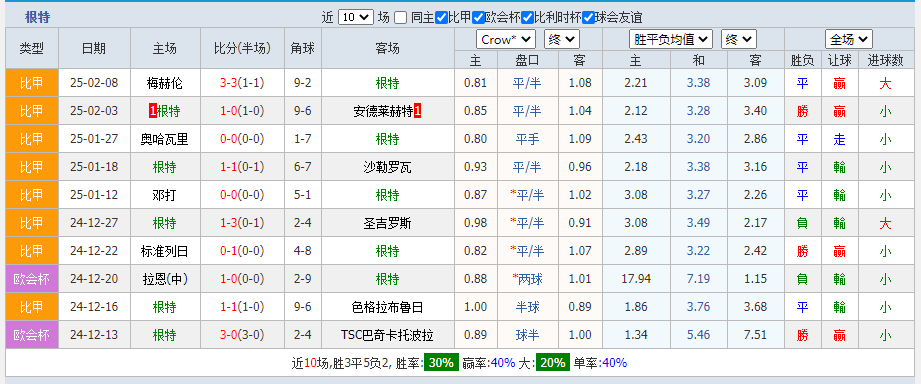The width and height of the screenshot is (921, 384).
Task: Click the 比分(半场) column header
Action: pos(242,48)
